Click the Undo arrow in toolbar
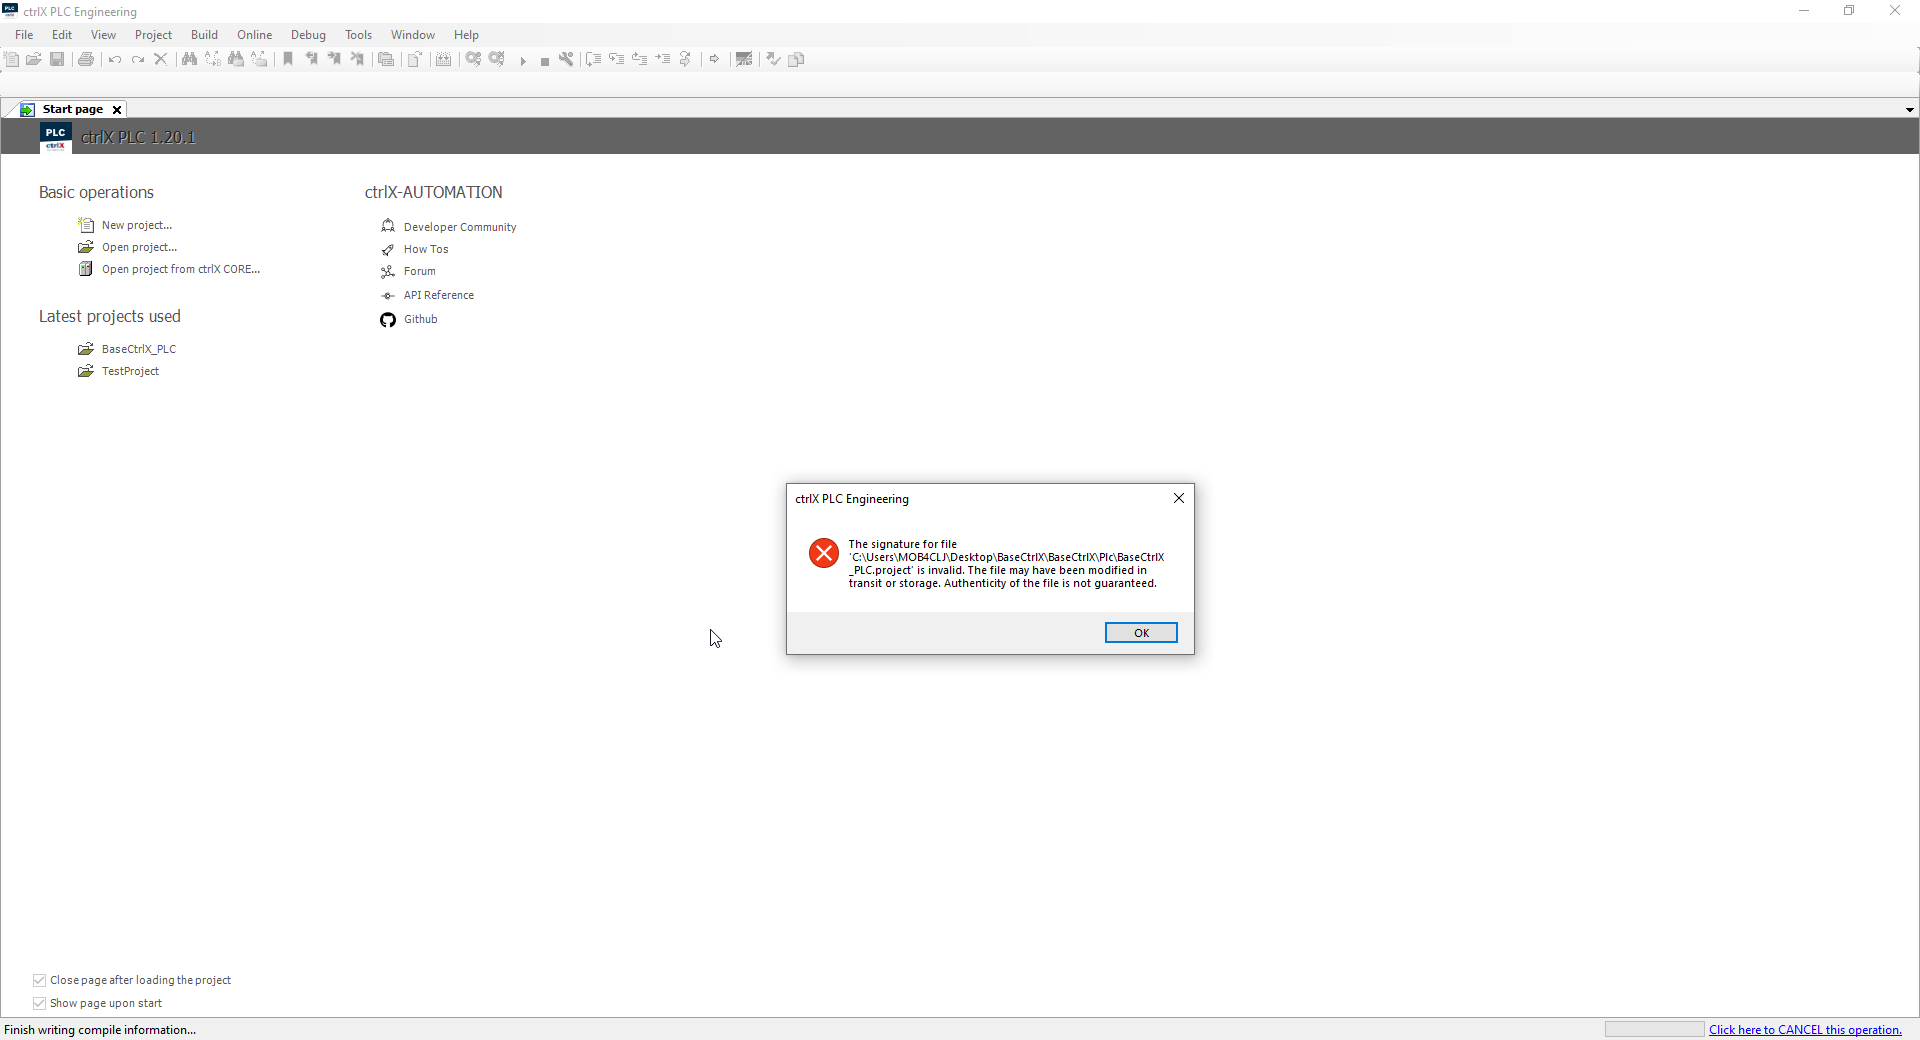The width and height of the screenshot is (1920, 1040). pos(115,59)
